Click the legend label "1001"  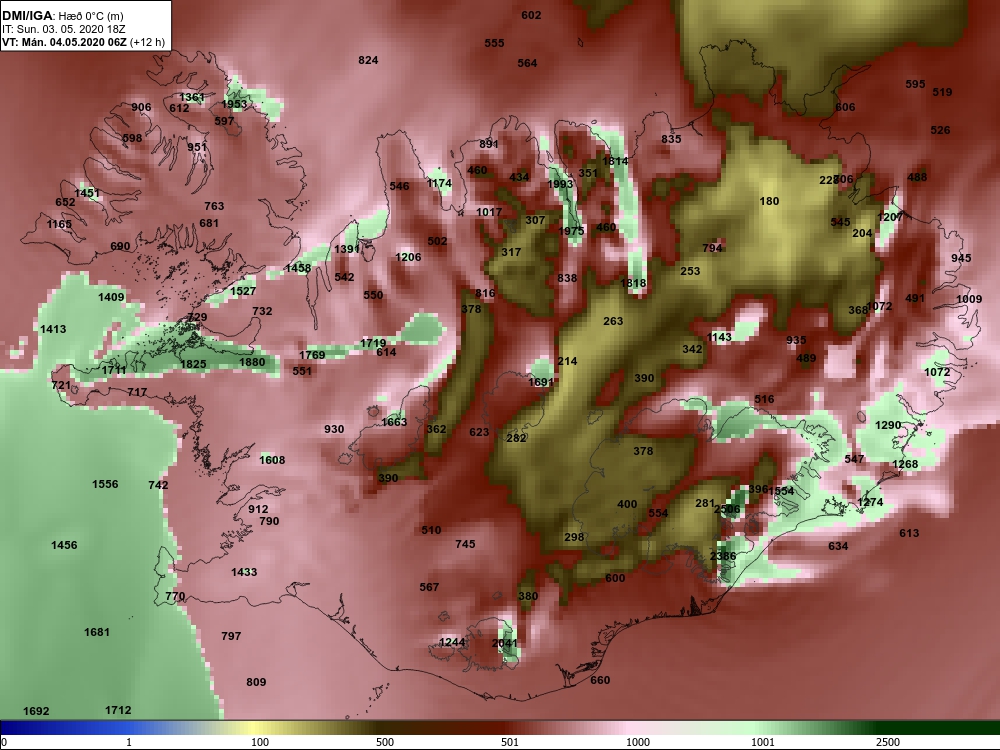(763, 742)
